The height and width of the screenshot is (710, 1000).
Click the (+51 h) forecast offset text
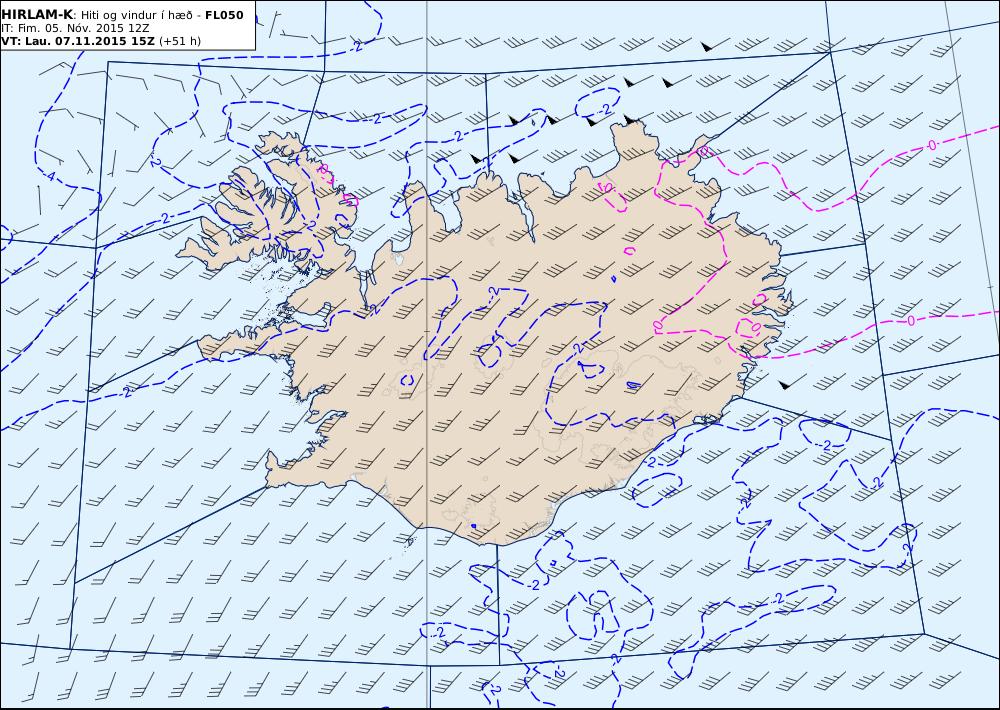coord(180,41)
